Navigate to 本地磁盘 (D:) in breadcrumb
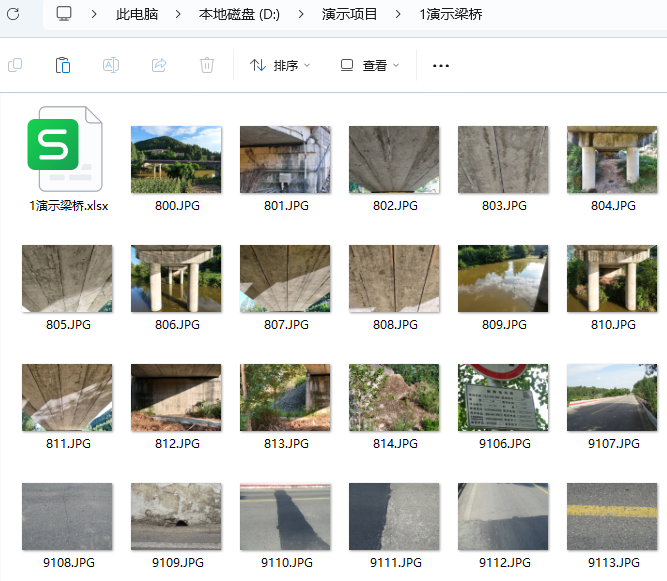 239,14
